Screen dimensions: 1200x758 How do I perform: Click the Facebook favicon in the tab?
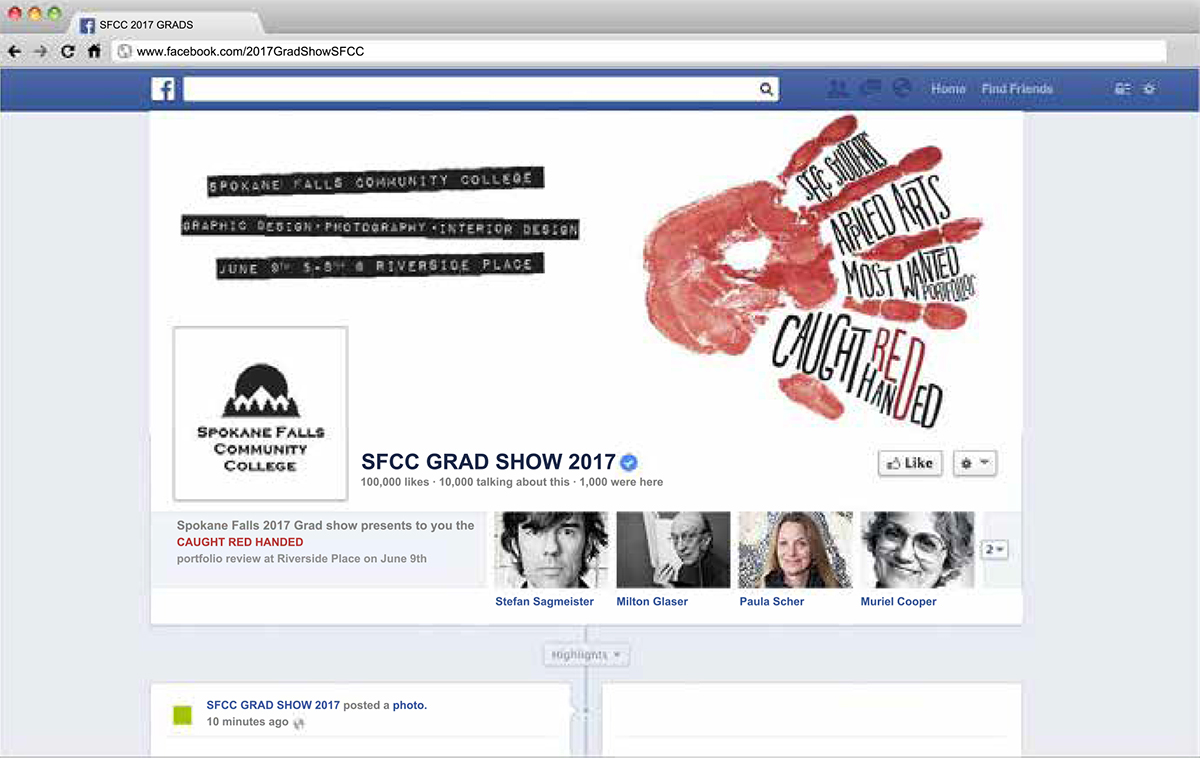(x=87, y=24)
